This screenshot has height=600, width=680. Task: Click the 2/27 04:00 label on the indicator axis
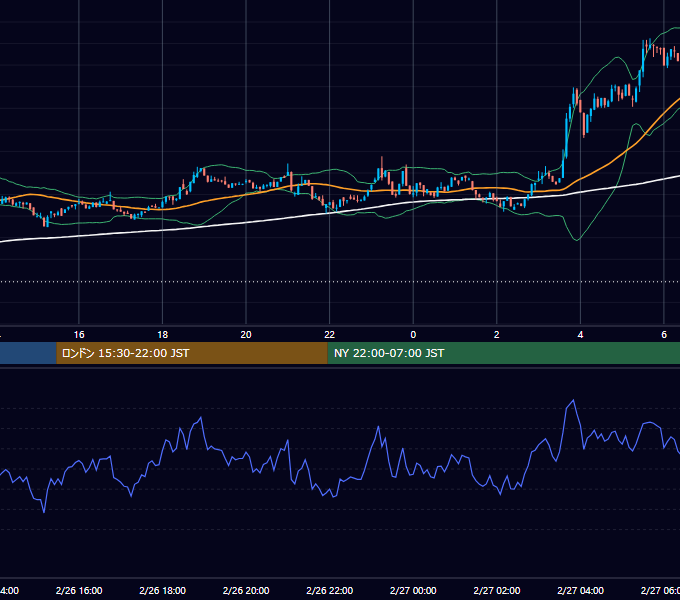click(x=580, y=590)
